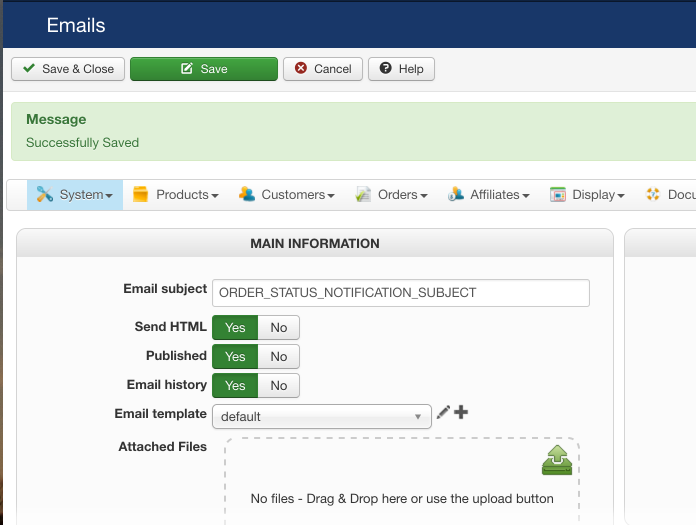Click the question mark icon on Help

coord(386,68)
